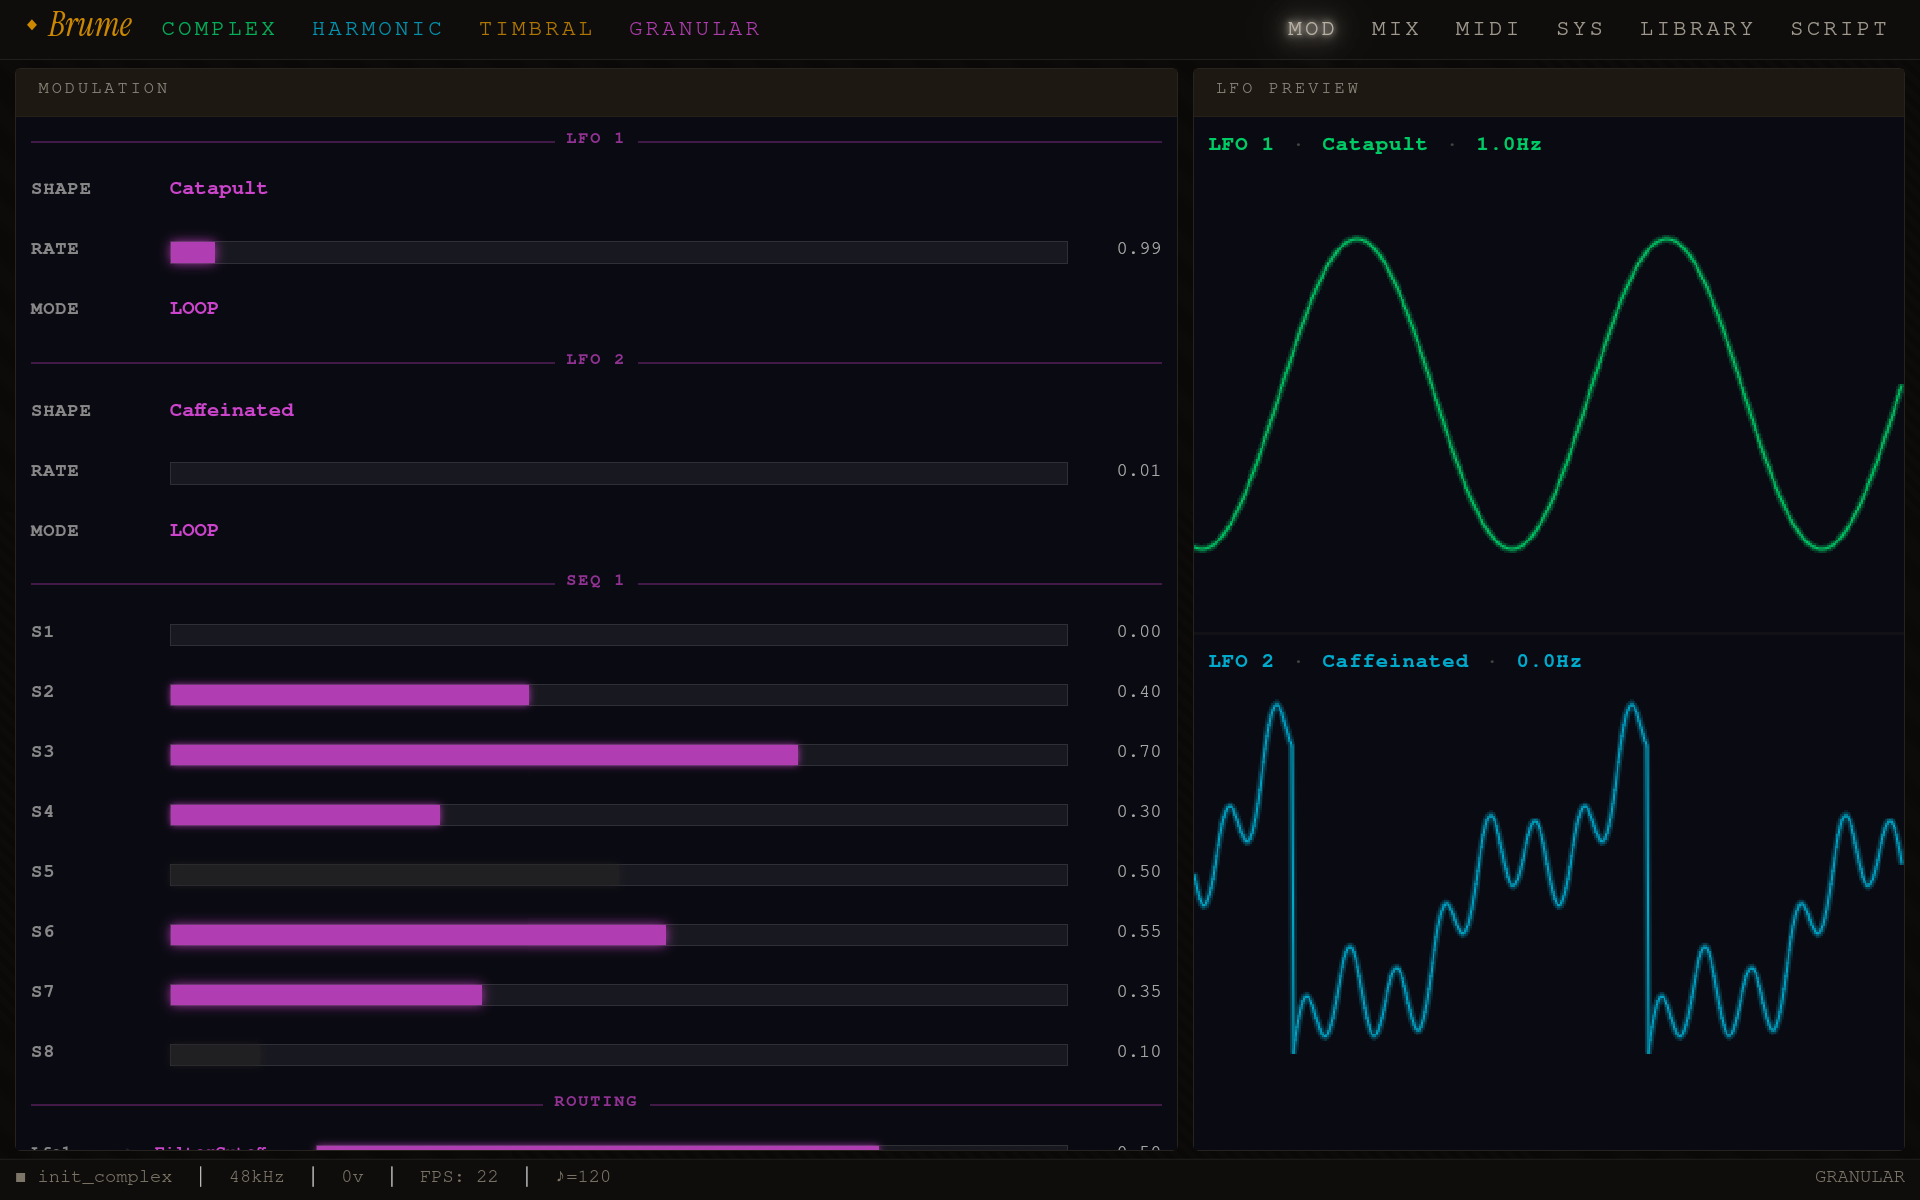This screenshot has height=1200, width=1920.
Task: Switch to the HARMONIC engine
Action: tap(377, 28)
